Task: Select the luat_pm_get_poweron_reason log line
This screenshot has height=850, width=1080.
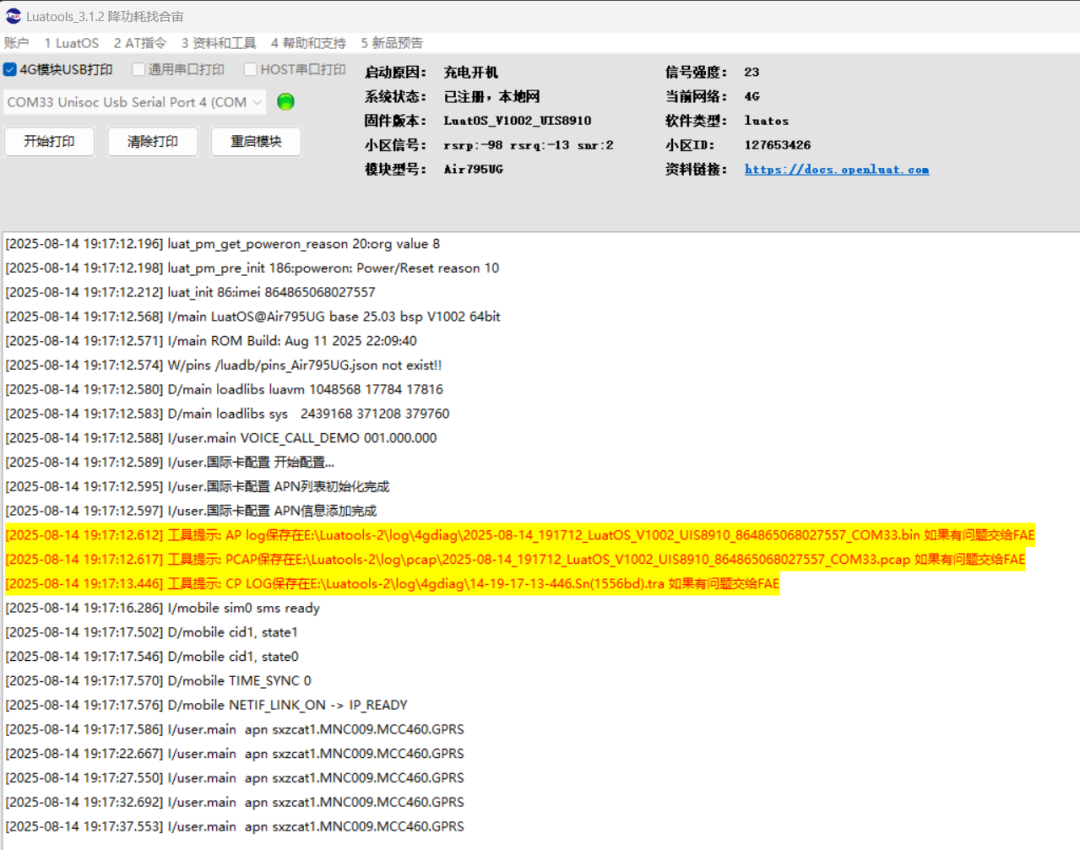Action: (222, 244)
